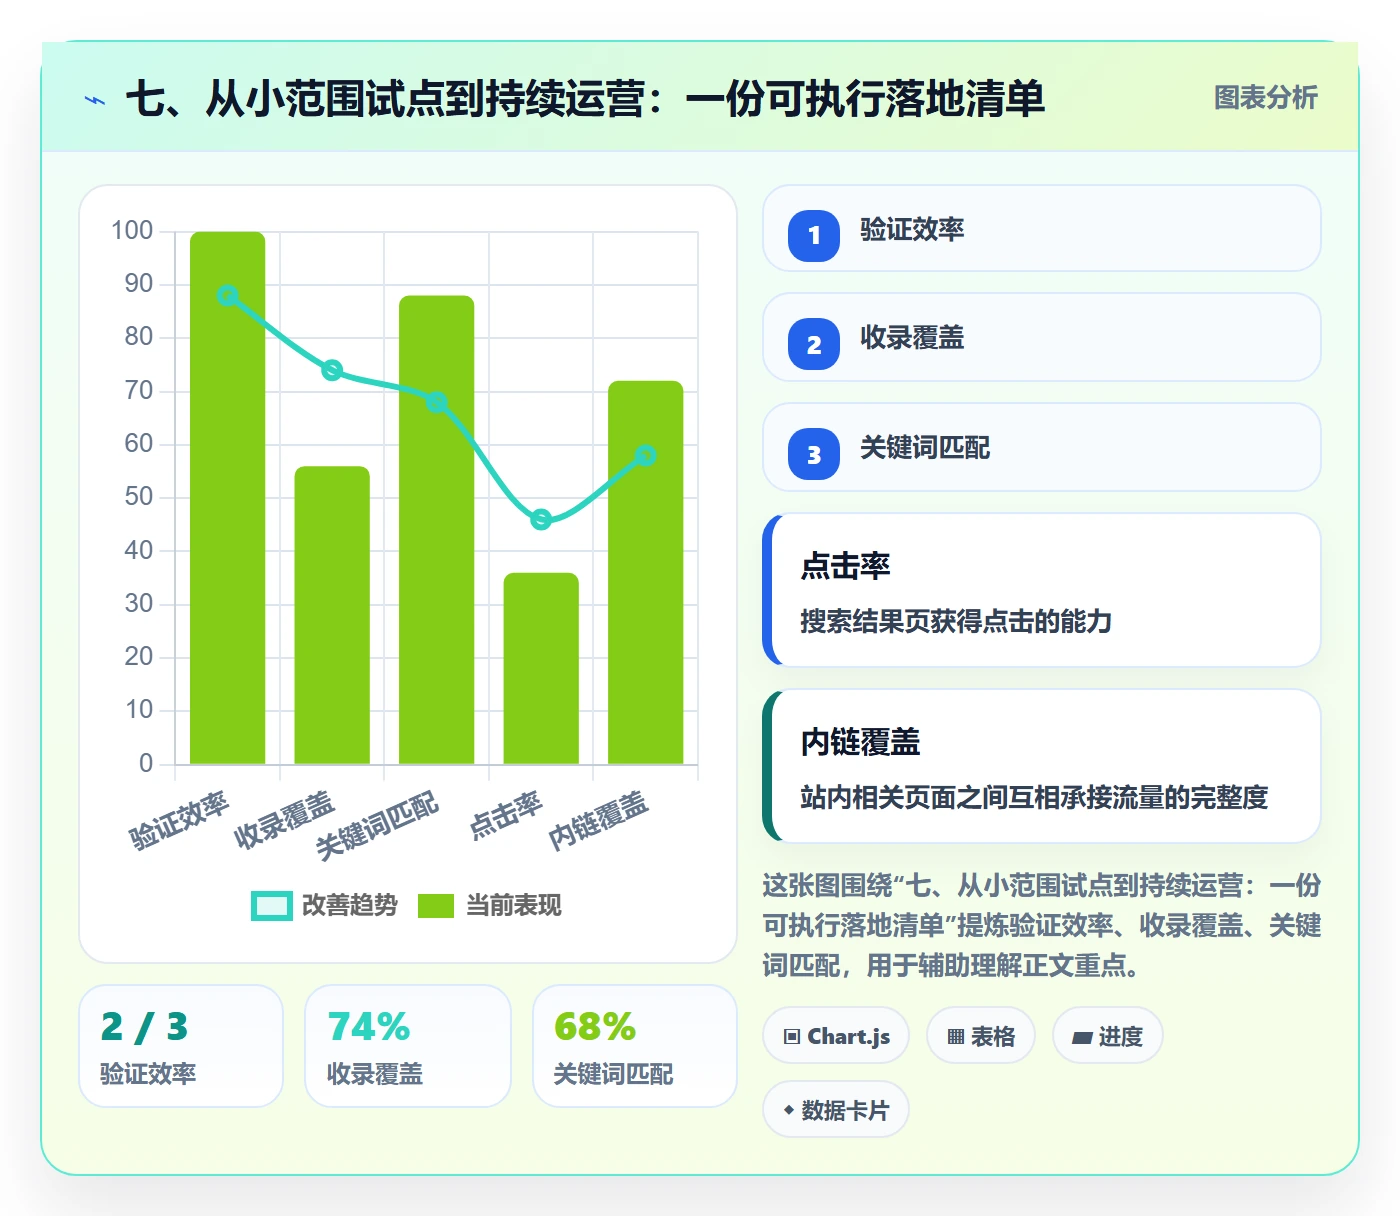This screenshot has width=1400, height=1216.
Task: Click the 点击率 green bar in the chart
Action: pyautogui.click(x=541, y=668)
